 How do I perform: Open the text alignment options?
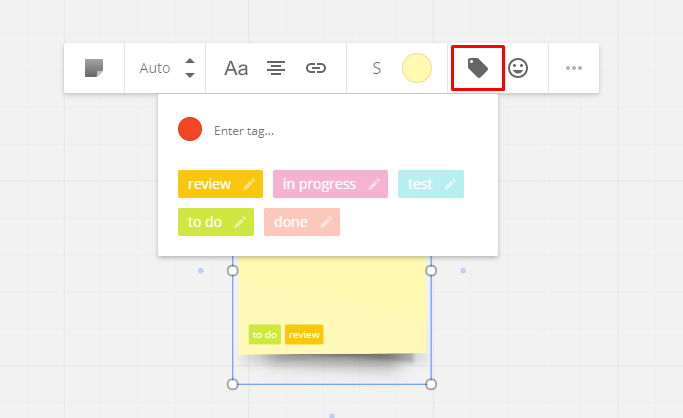coord(276,68)
